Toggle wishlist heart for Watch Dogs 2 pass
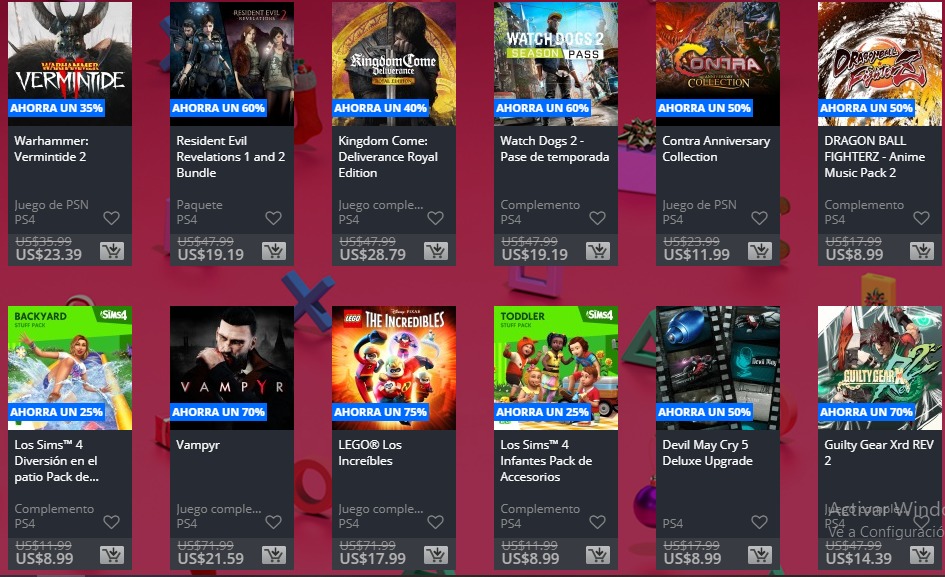 pos(597,218)
